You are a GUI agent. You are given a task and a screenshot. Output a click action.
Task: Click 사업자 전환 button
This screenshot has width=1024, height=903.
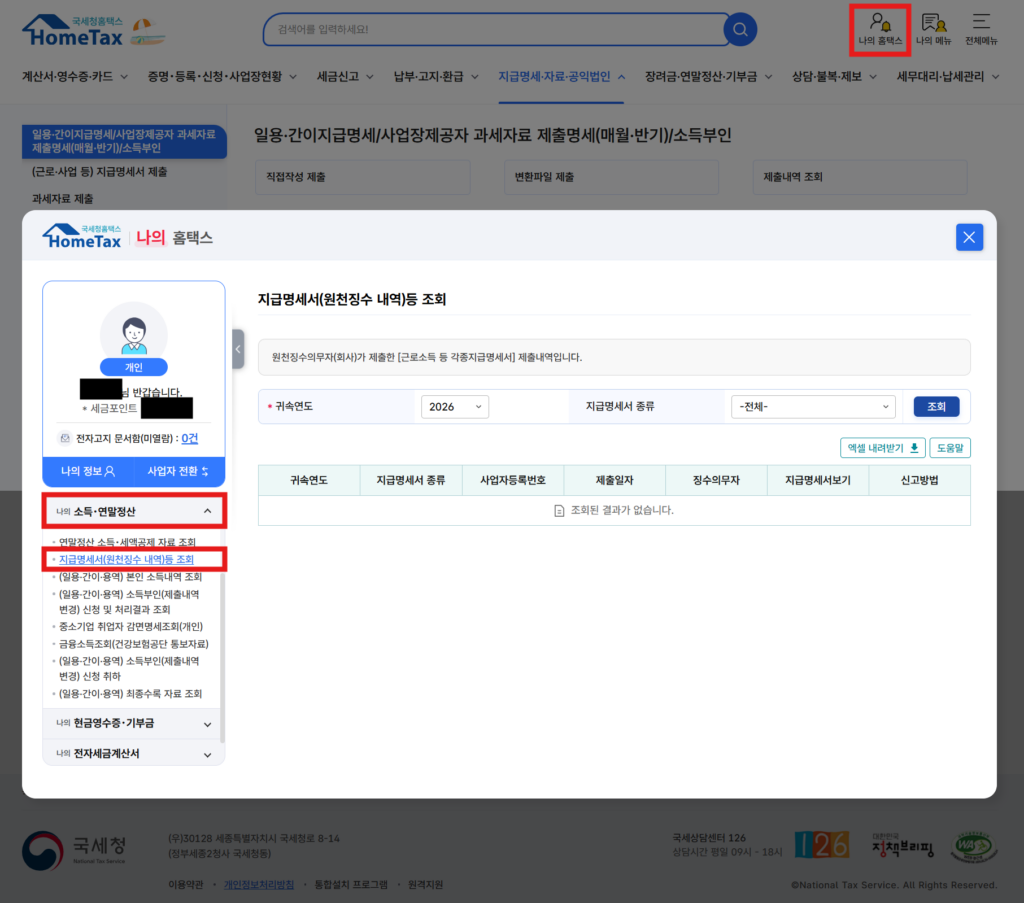(x=179, y=471)
